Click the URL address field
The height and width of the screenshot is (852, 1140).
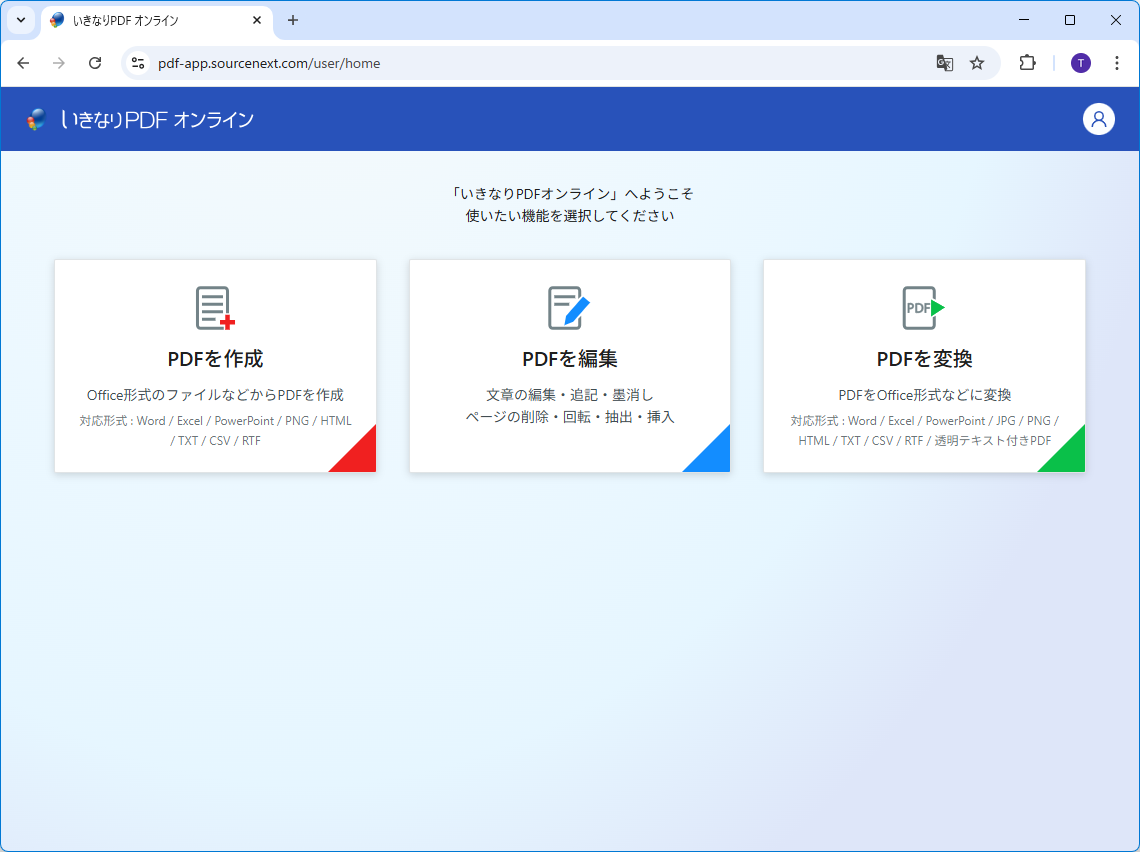coord(500,63)
